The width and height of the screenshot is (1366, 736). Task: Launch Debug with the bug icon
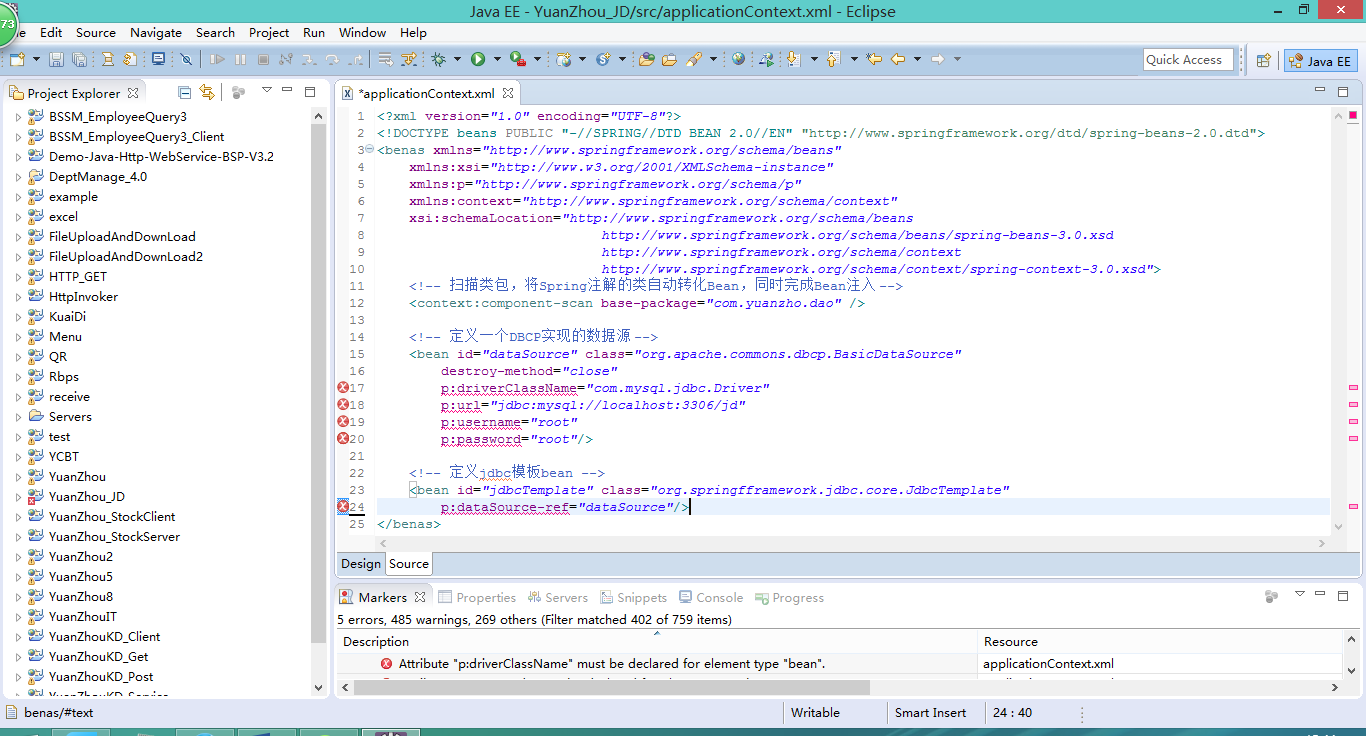click(439, 60)
